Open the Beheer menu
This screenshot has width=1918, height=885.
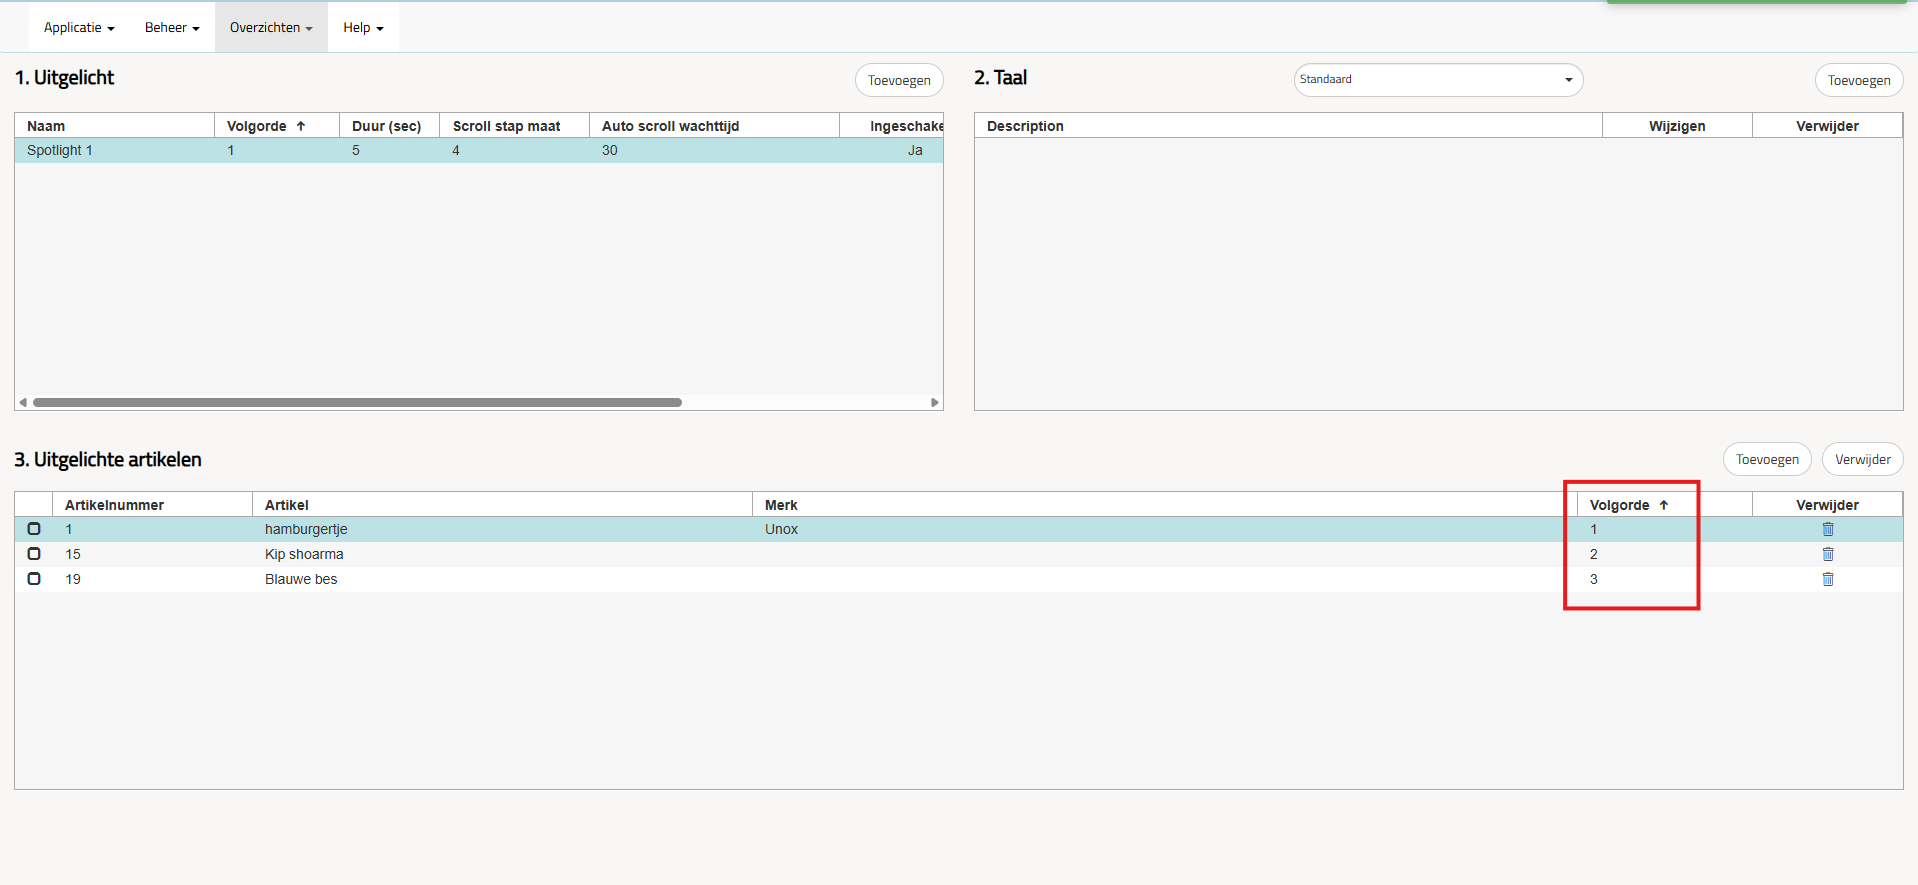172,27
